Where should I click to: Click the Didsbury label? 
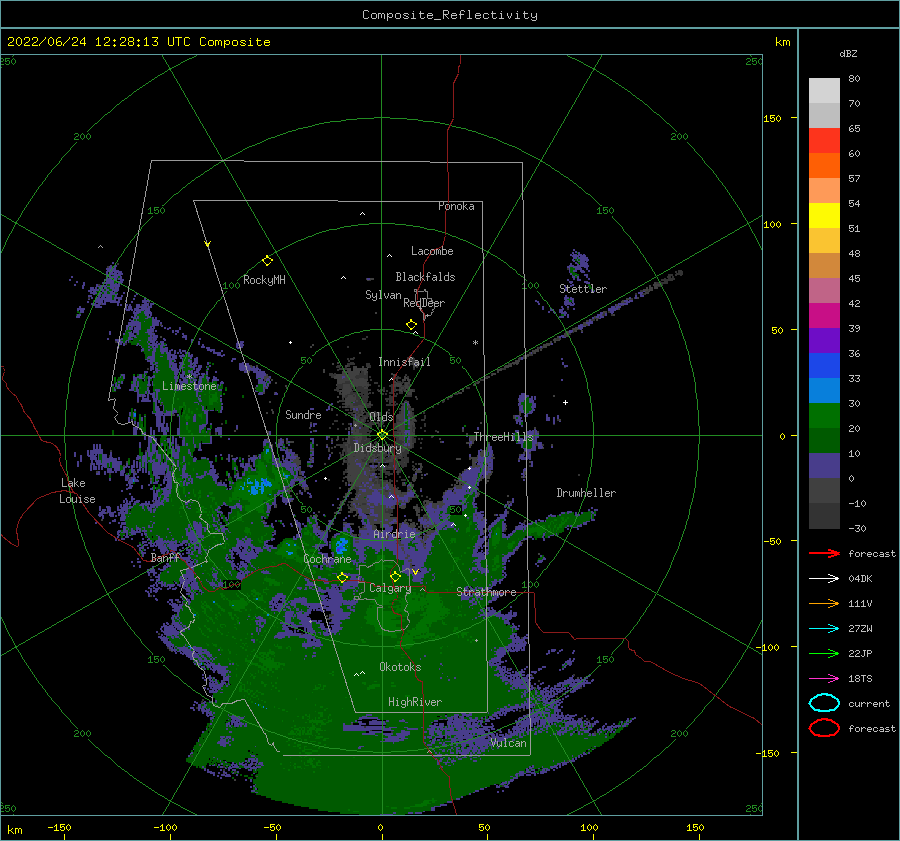click(x=377, y=448)
